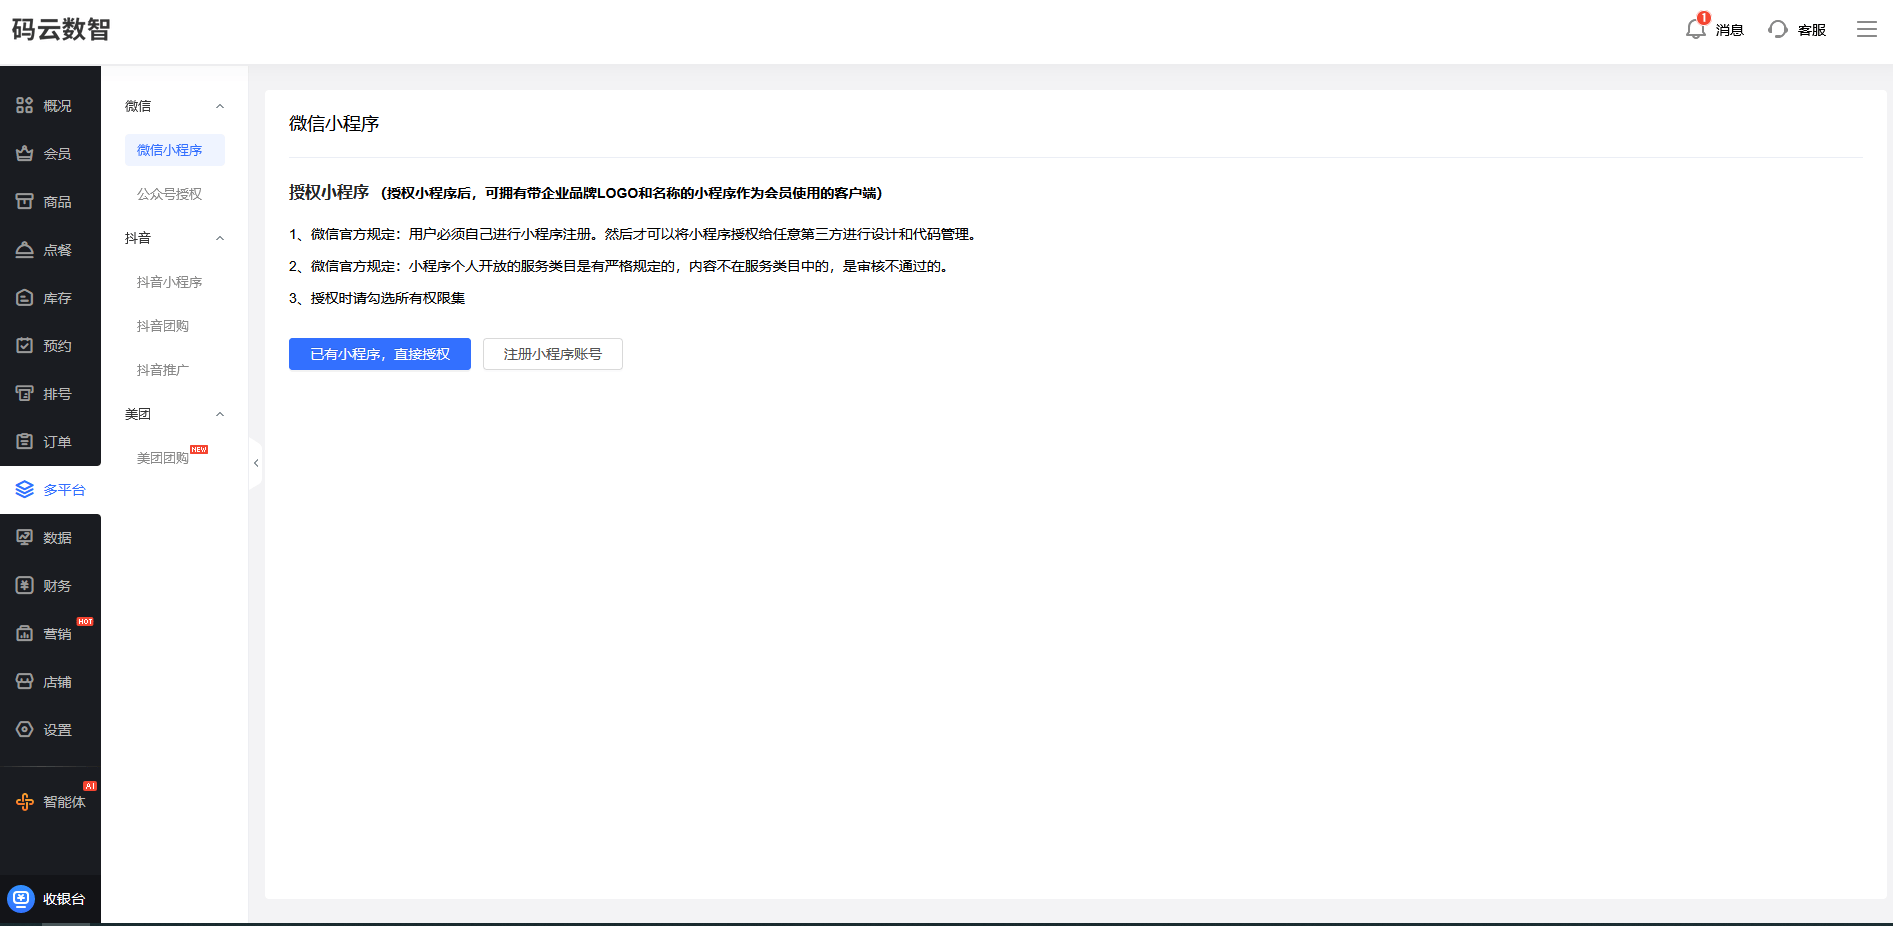Click the 会员 crown icon
The width and height of the screenshot is (1893, 926).
point(25,153)
